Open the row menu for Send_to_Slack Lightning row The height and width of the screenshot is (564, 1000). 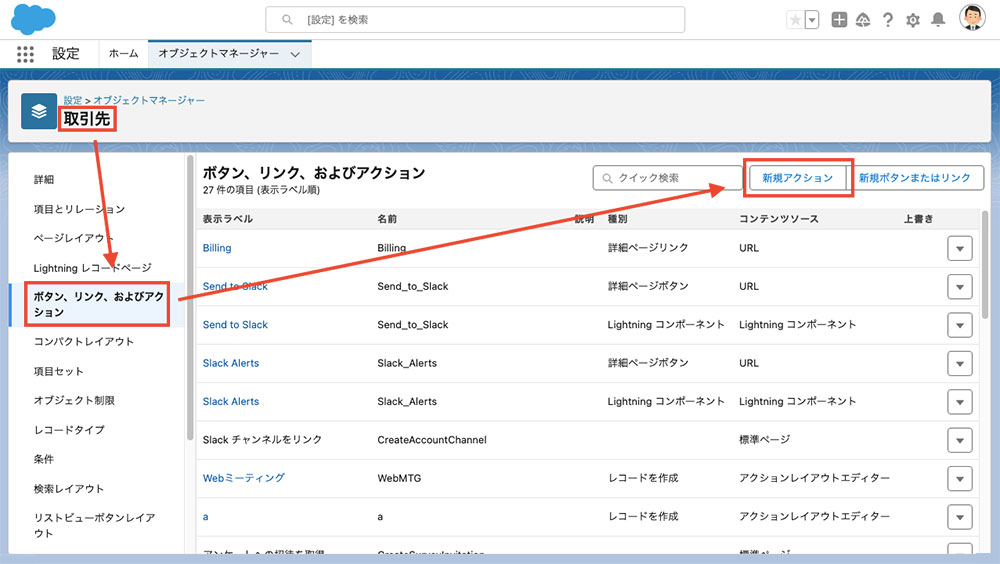pos(960,325)
